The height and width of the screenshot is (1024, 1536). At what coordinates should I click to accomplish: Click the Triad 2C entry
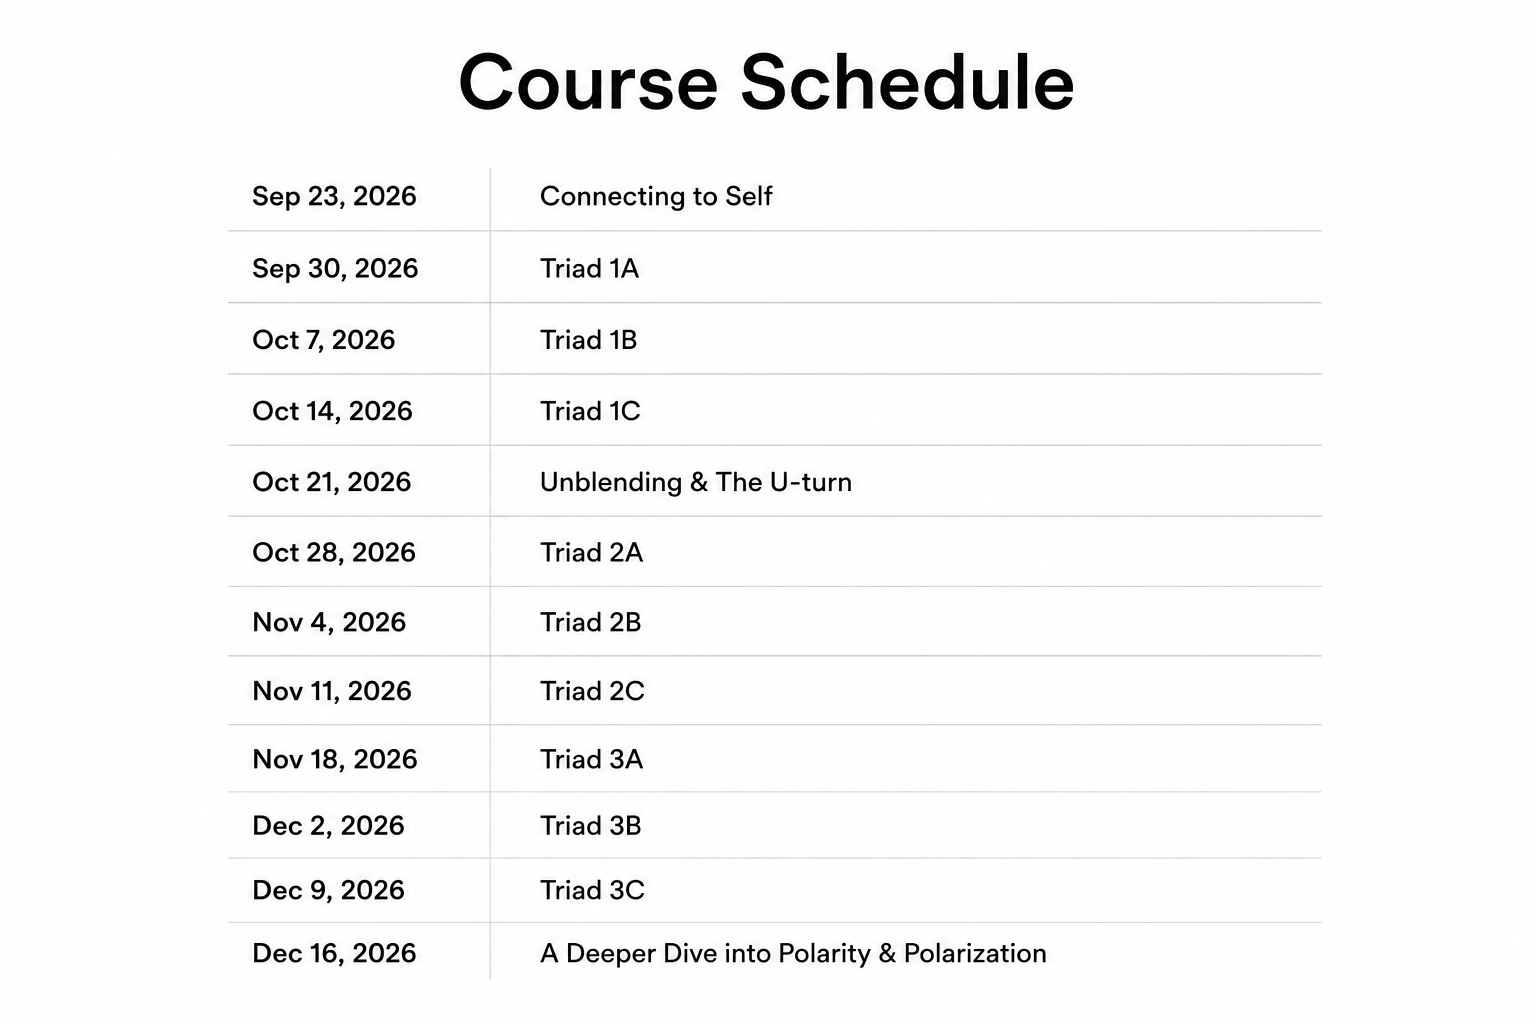[x=592, y=691]
